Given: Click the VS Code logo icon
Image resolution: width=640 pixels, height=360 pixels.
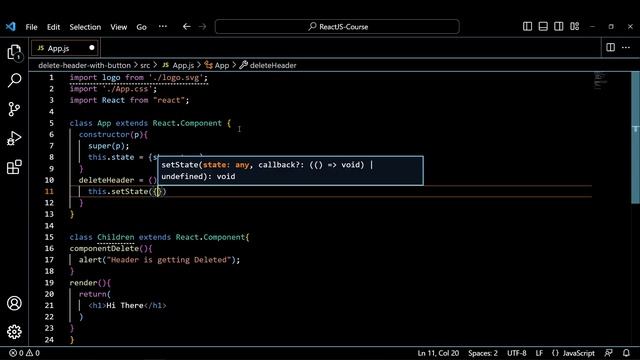Looking at the screenshot, I should click(11, 27).
